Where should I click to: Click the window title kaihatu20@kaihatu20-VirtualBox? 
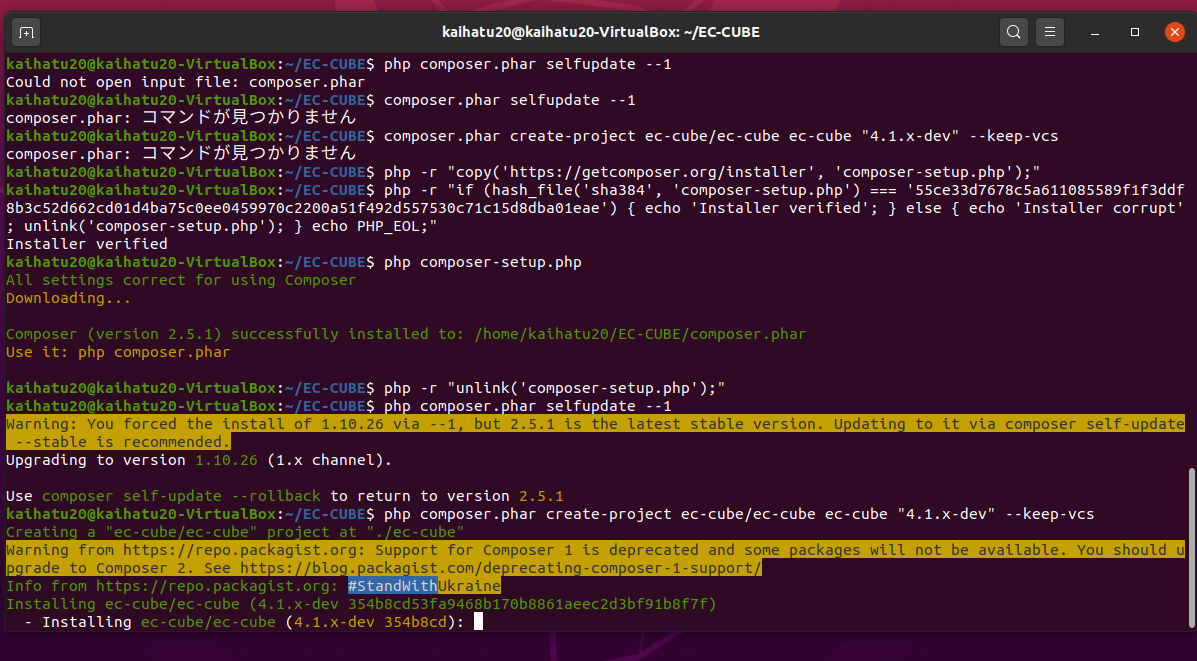click(x=601, y=32)
